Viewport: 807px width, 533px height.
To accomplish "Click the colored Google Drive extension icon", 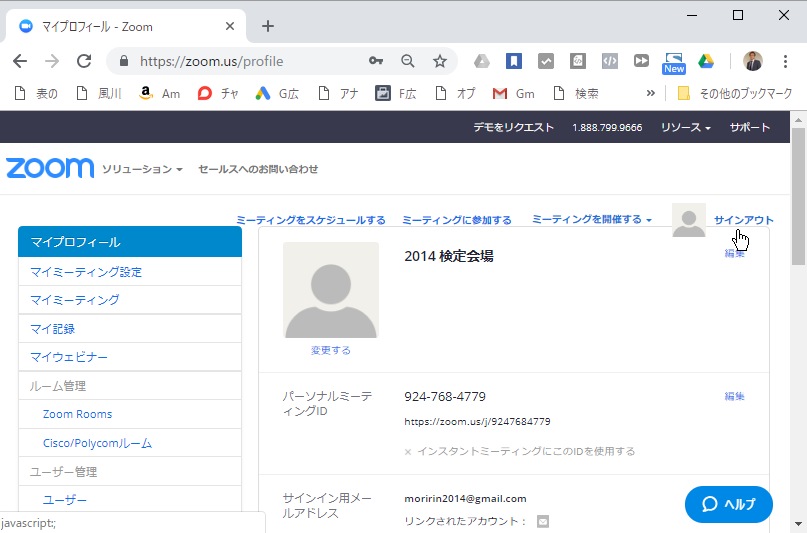I will point(706,61).
